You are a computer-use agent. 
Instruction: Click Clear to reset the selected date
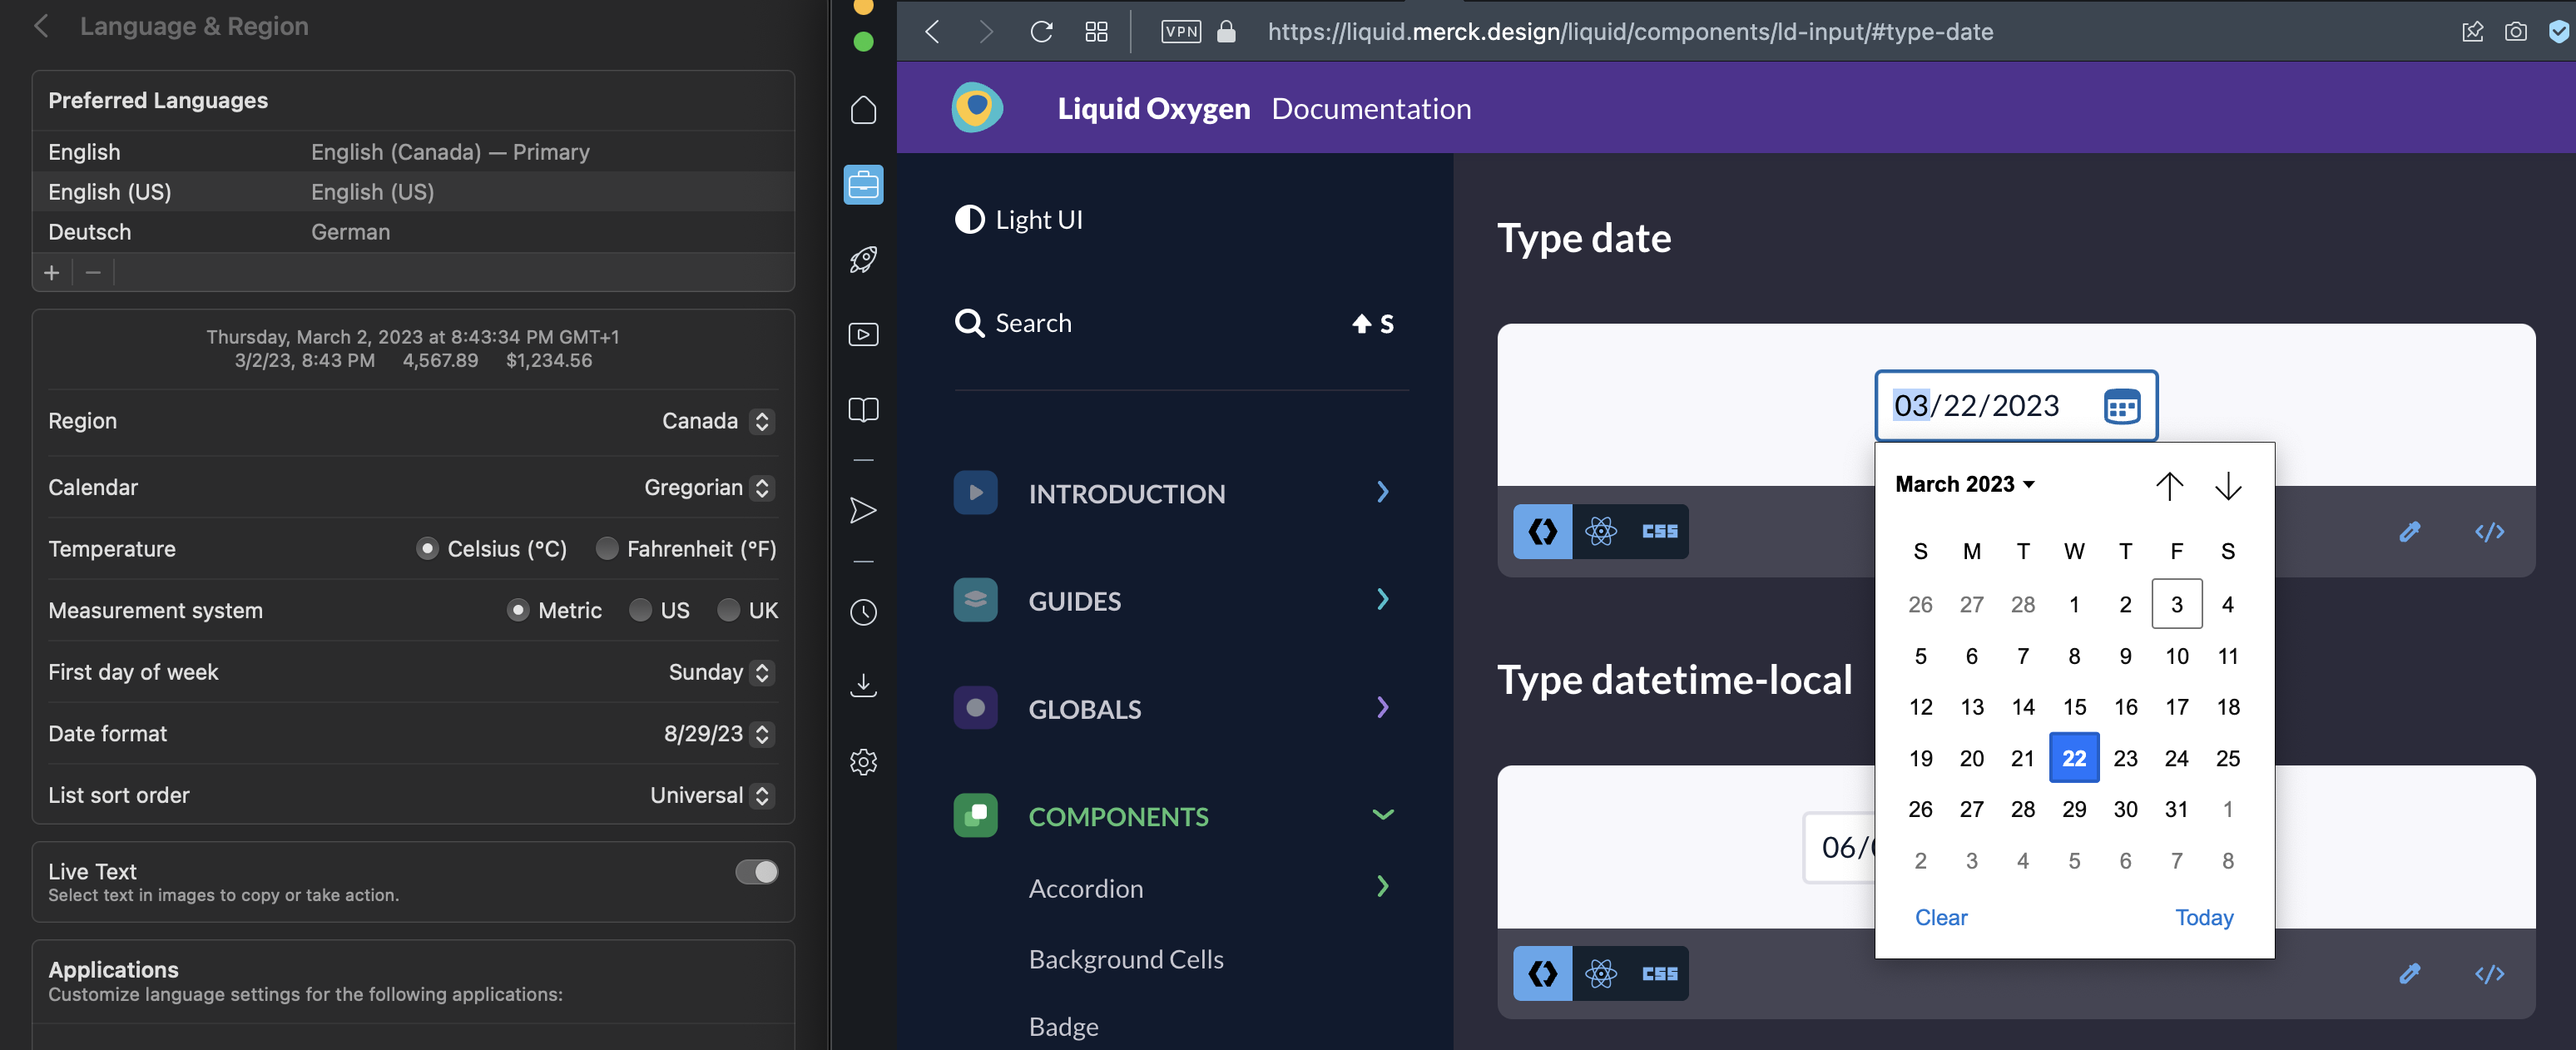pyautogui.click(x=1940, y=917)
